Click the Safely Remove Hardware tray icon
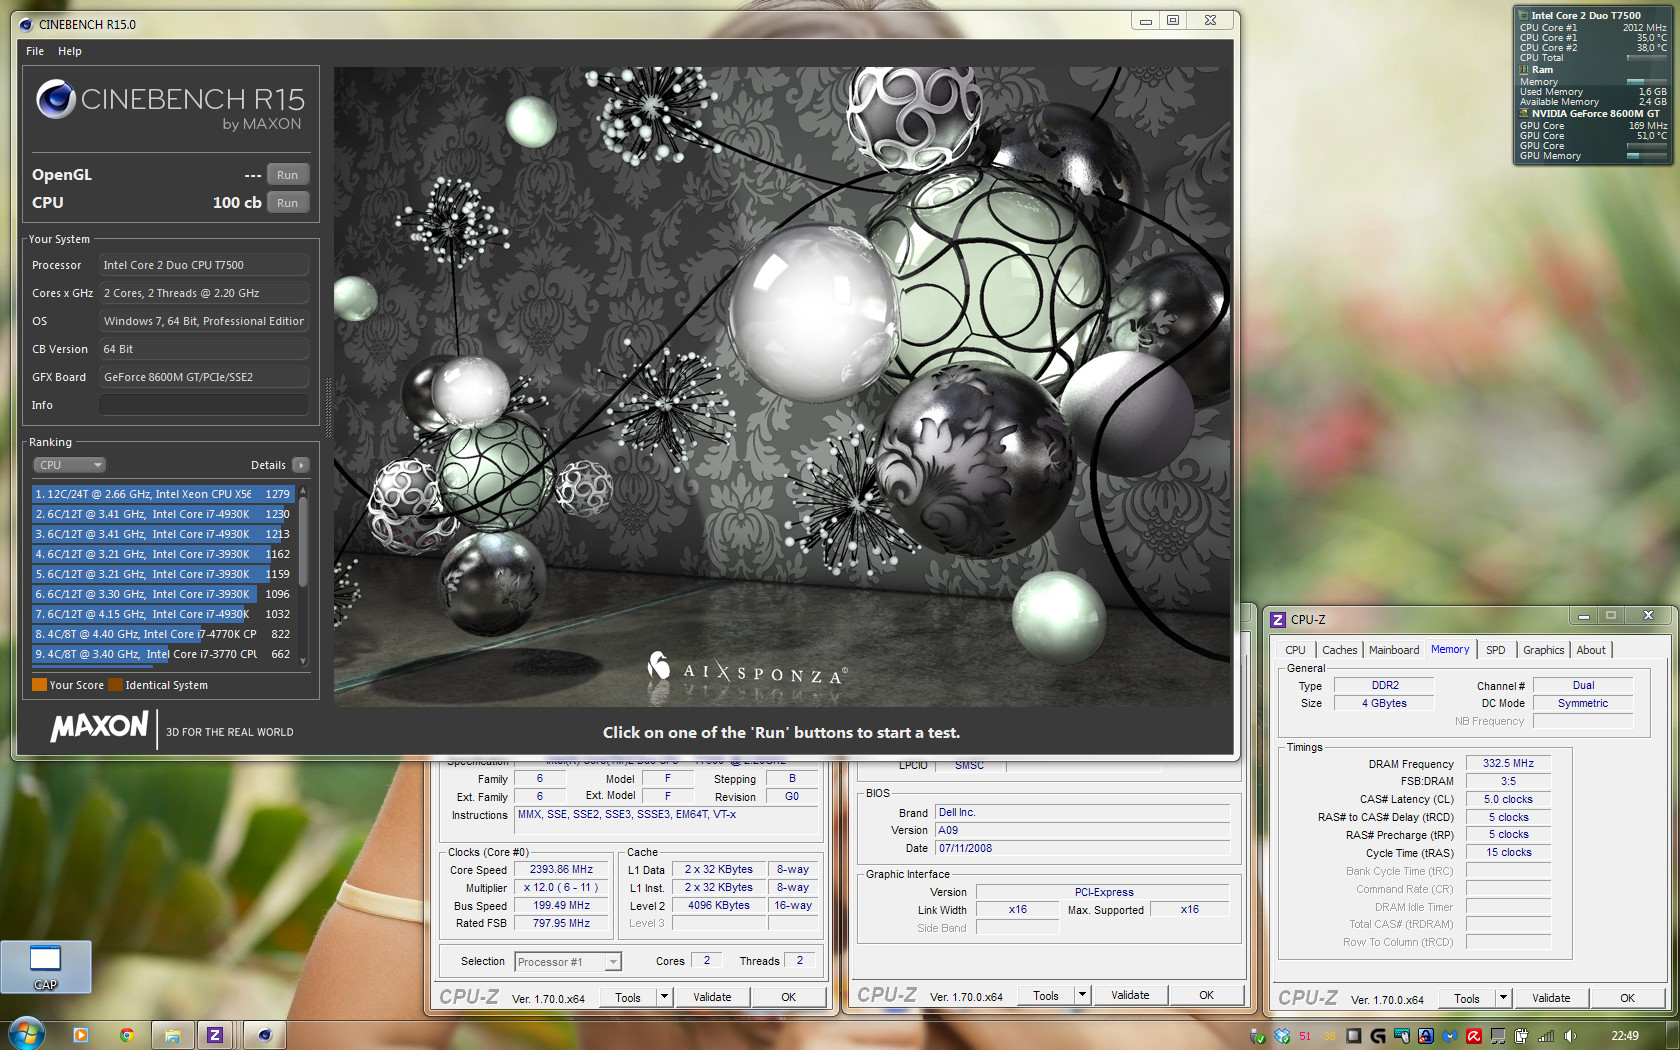Screen dimensions: 1680x1050 pyautogui.click(x=1257, y=1036)
